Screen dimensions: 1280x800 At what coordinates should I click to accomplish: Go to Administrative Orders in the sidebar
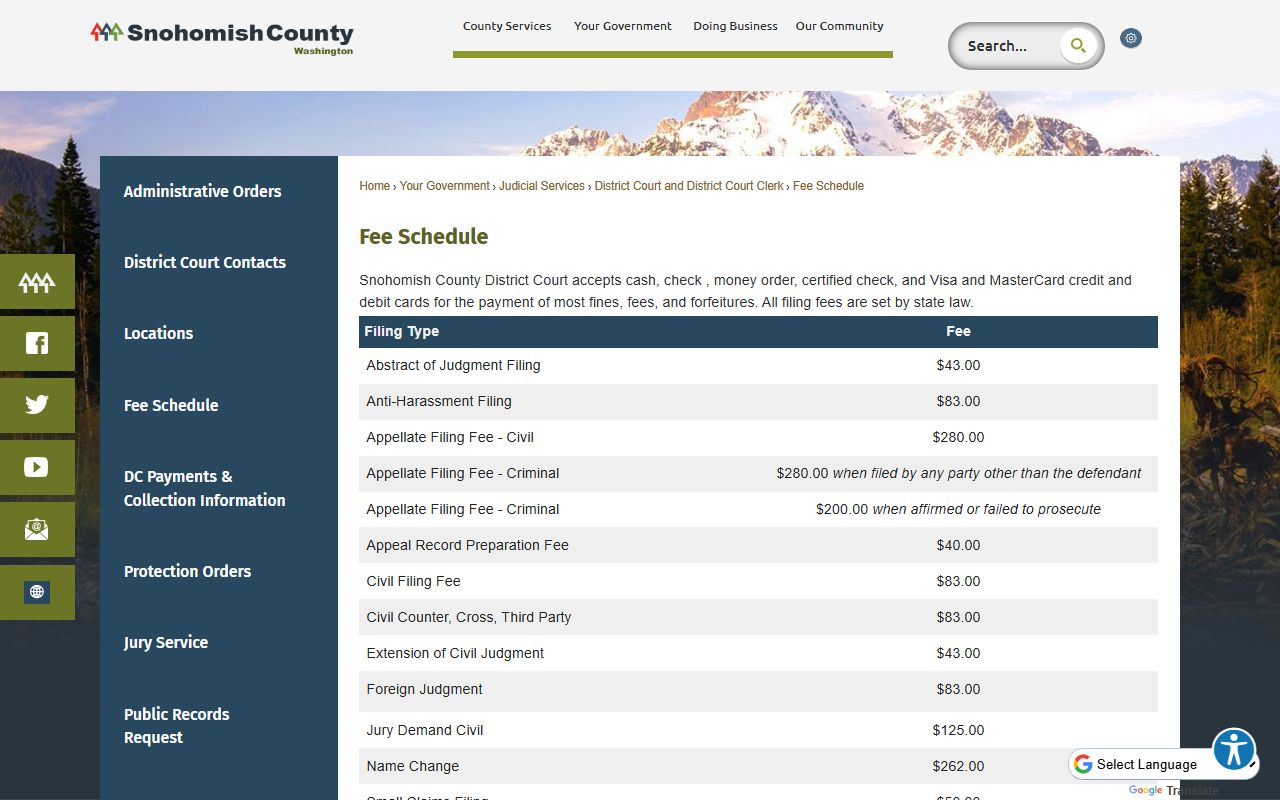click(203, 191)
